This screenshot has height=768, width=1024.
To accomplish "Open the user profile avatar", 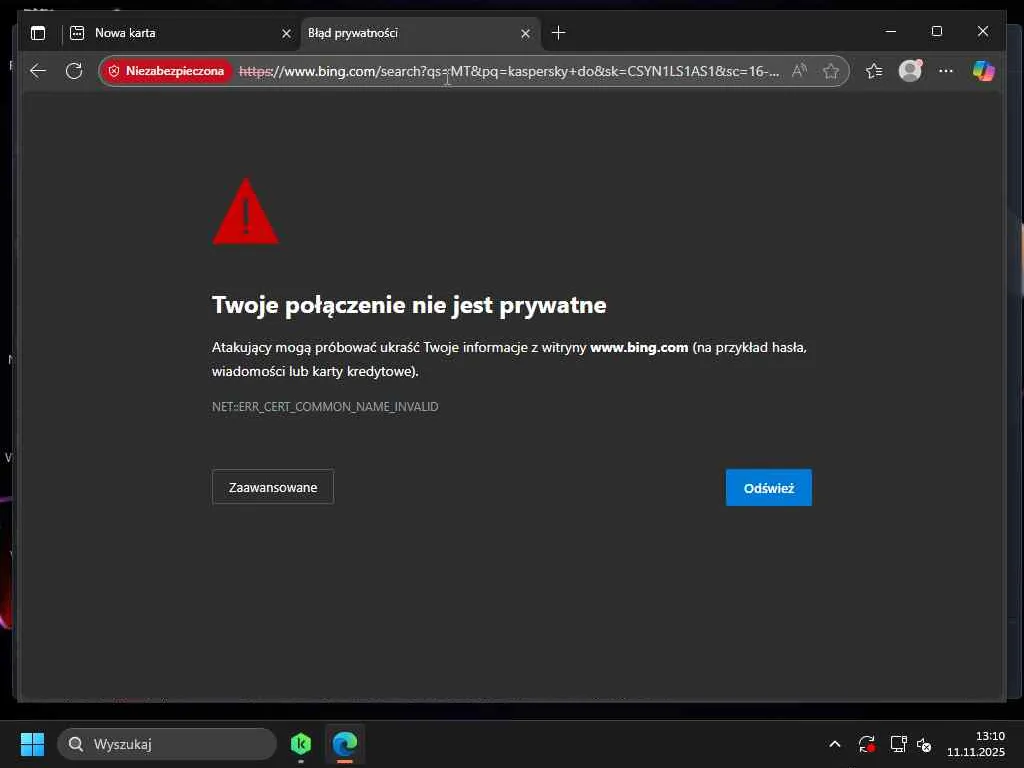I will [910, 71].
